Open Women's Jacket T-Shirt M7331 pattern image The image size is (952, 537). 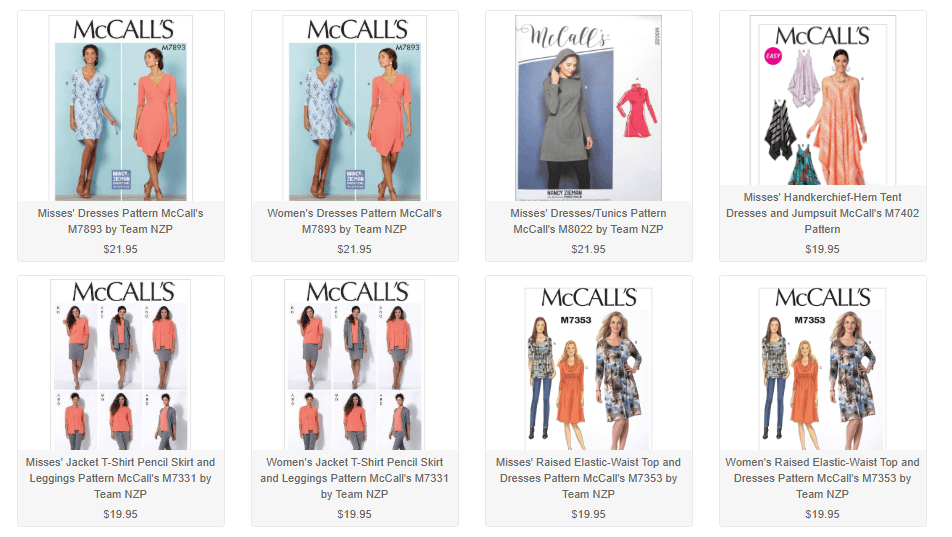355,364
